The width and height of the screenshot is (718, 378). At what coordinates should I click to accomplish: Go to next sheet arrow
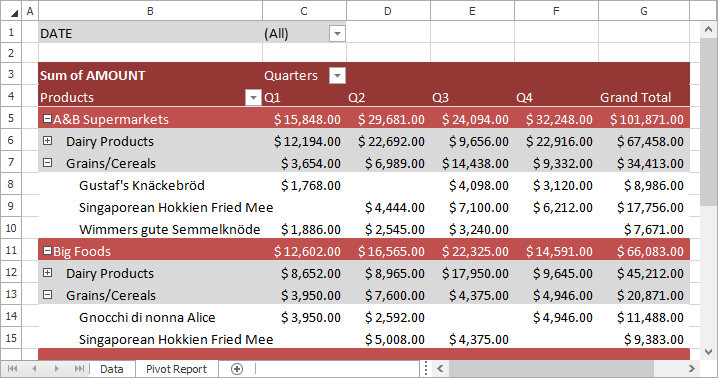tap(56, 369)
